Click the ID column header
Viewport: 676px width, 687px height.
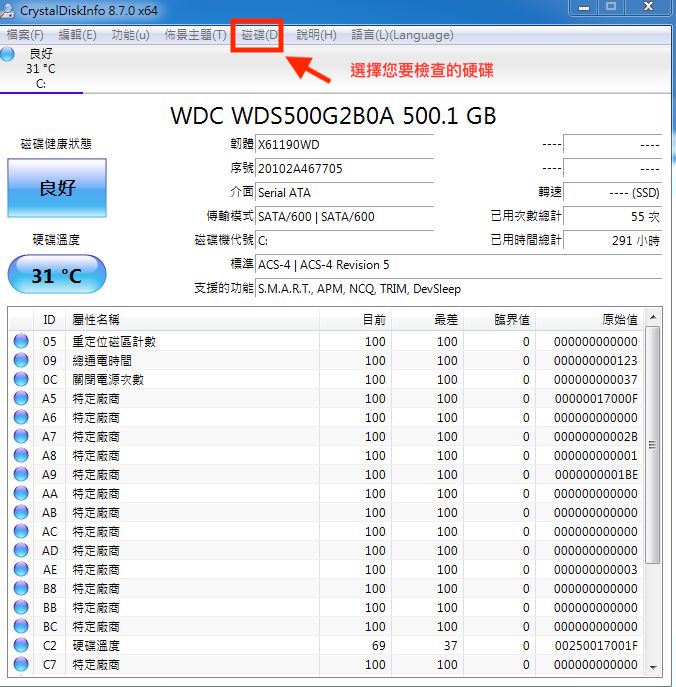coord(50,319)
